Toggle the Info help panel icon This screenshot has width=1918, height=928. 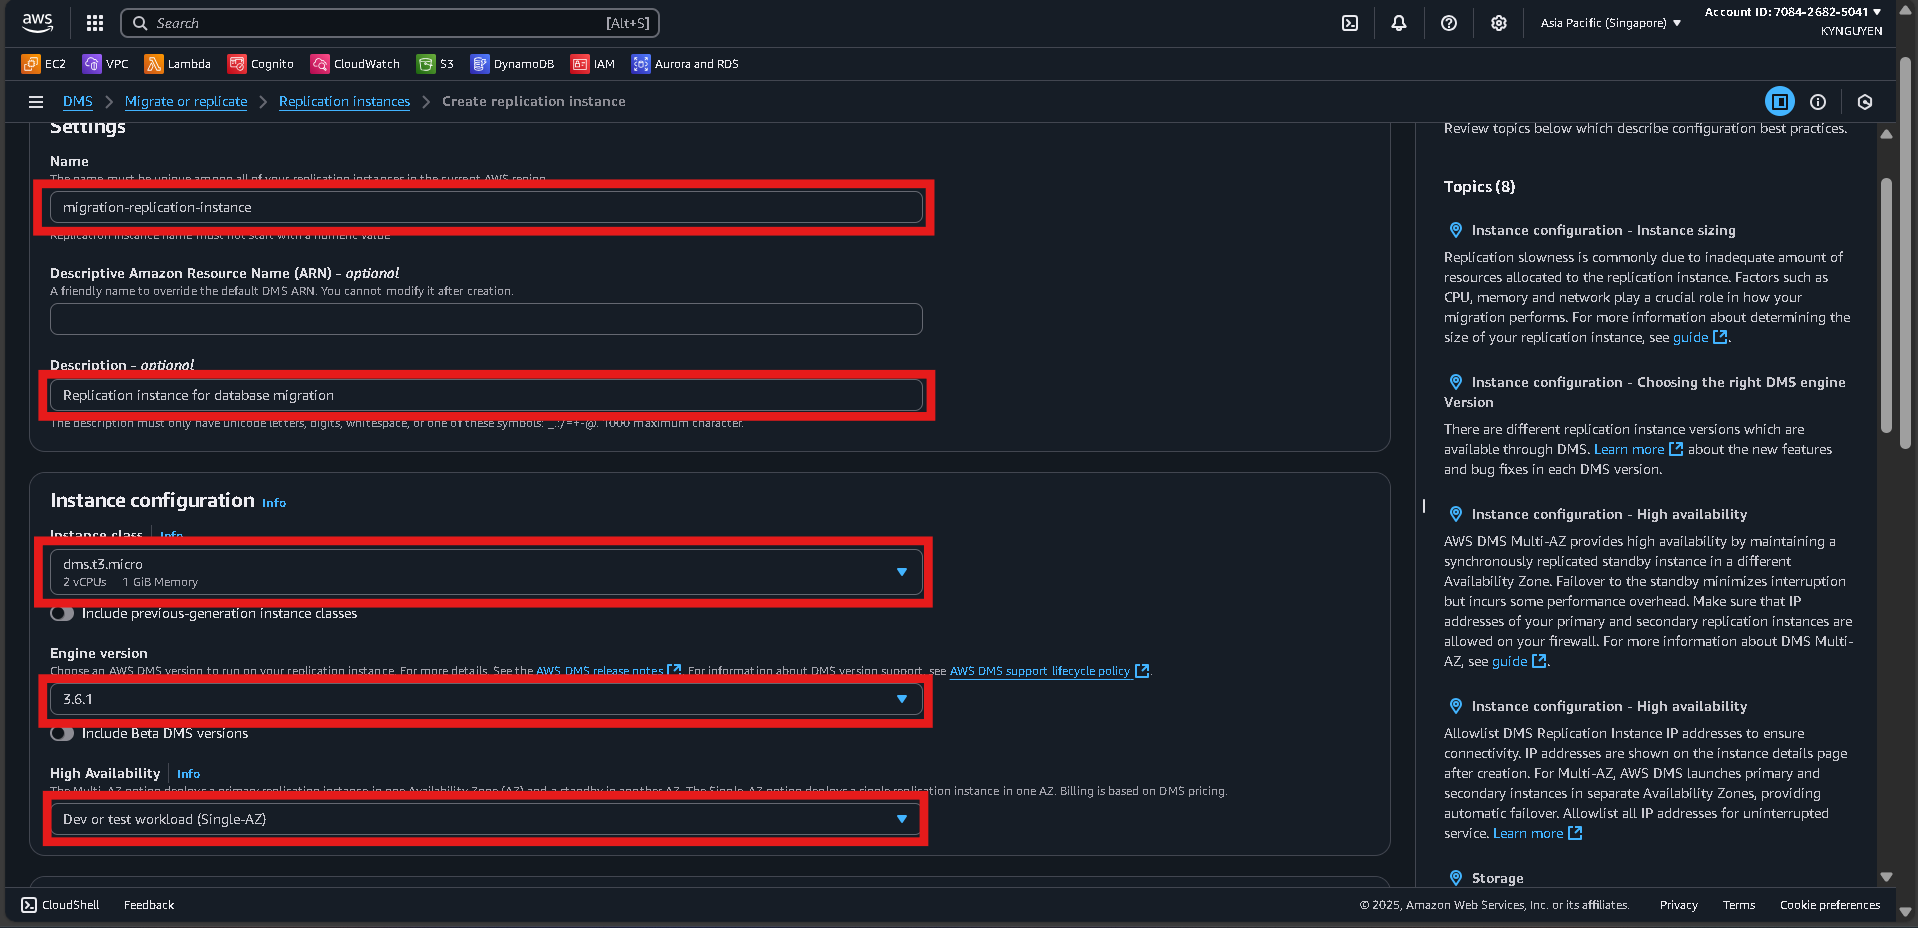click(1818, 101)
